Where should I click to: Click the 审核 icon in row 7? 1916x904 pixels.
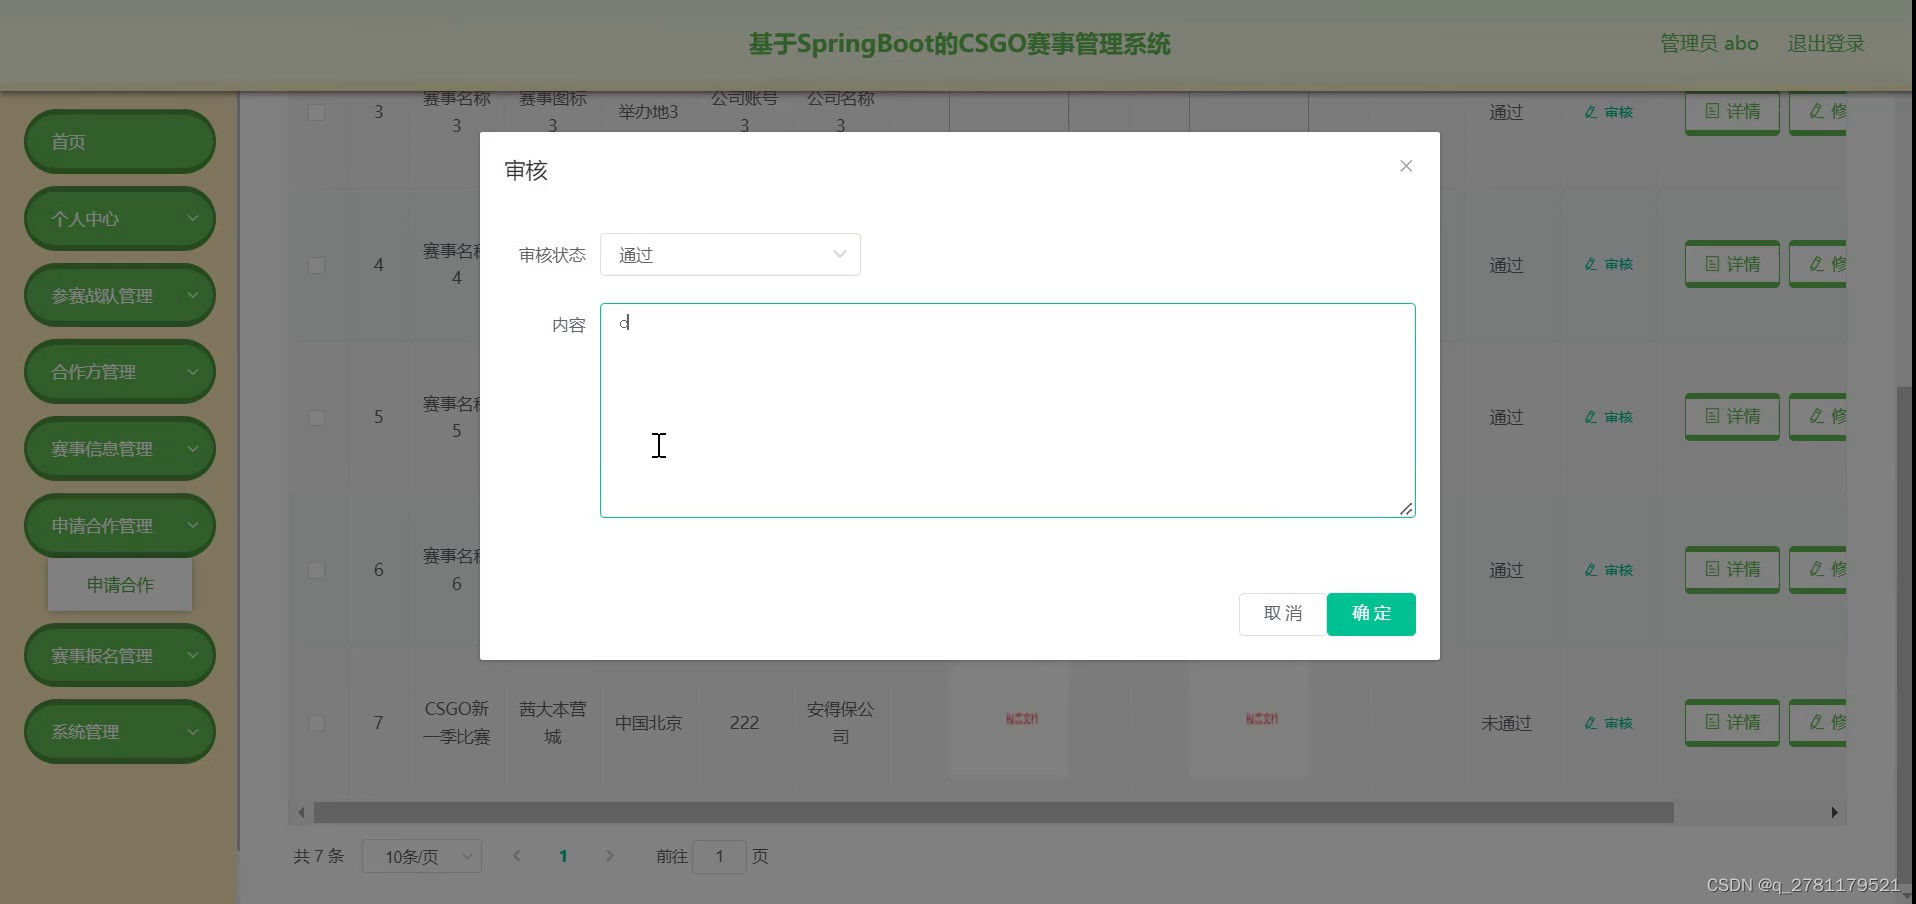click(1608, 723)
